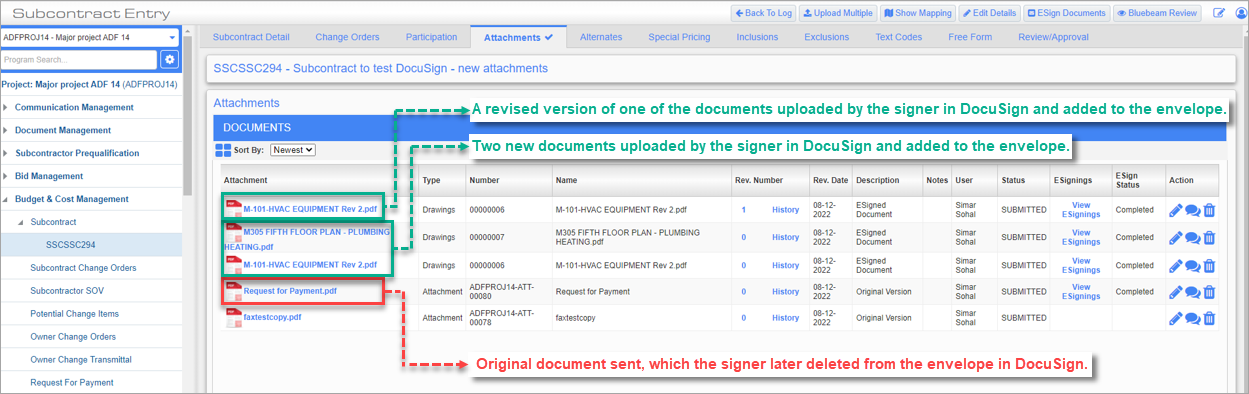Click PDF icon of M305 Fifth Floor Plan

[x=234, y=232]
